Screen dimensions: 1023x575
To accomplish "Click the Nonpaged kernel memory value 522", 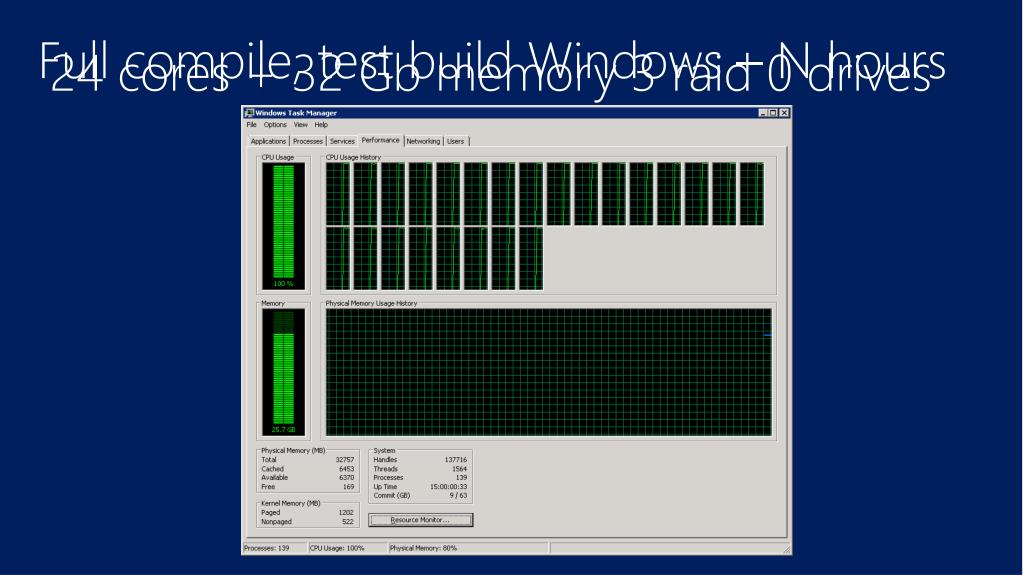I will (348, 521).
